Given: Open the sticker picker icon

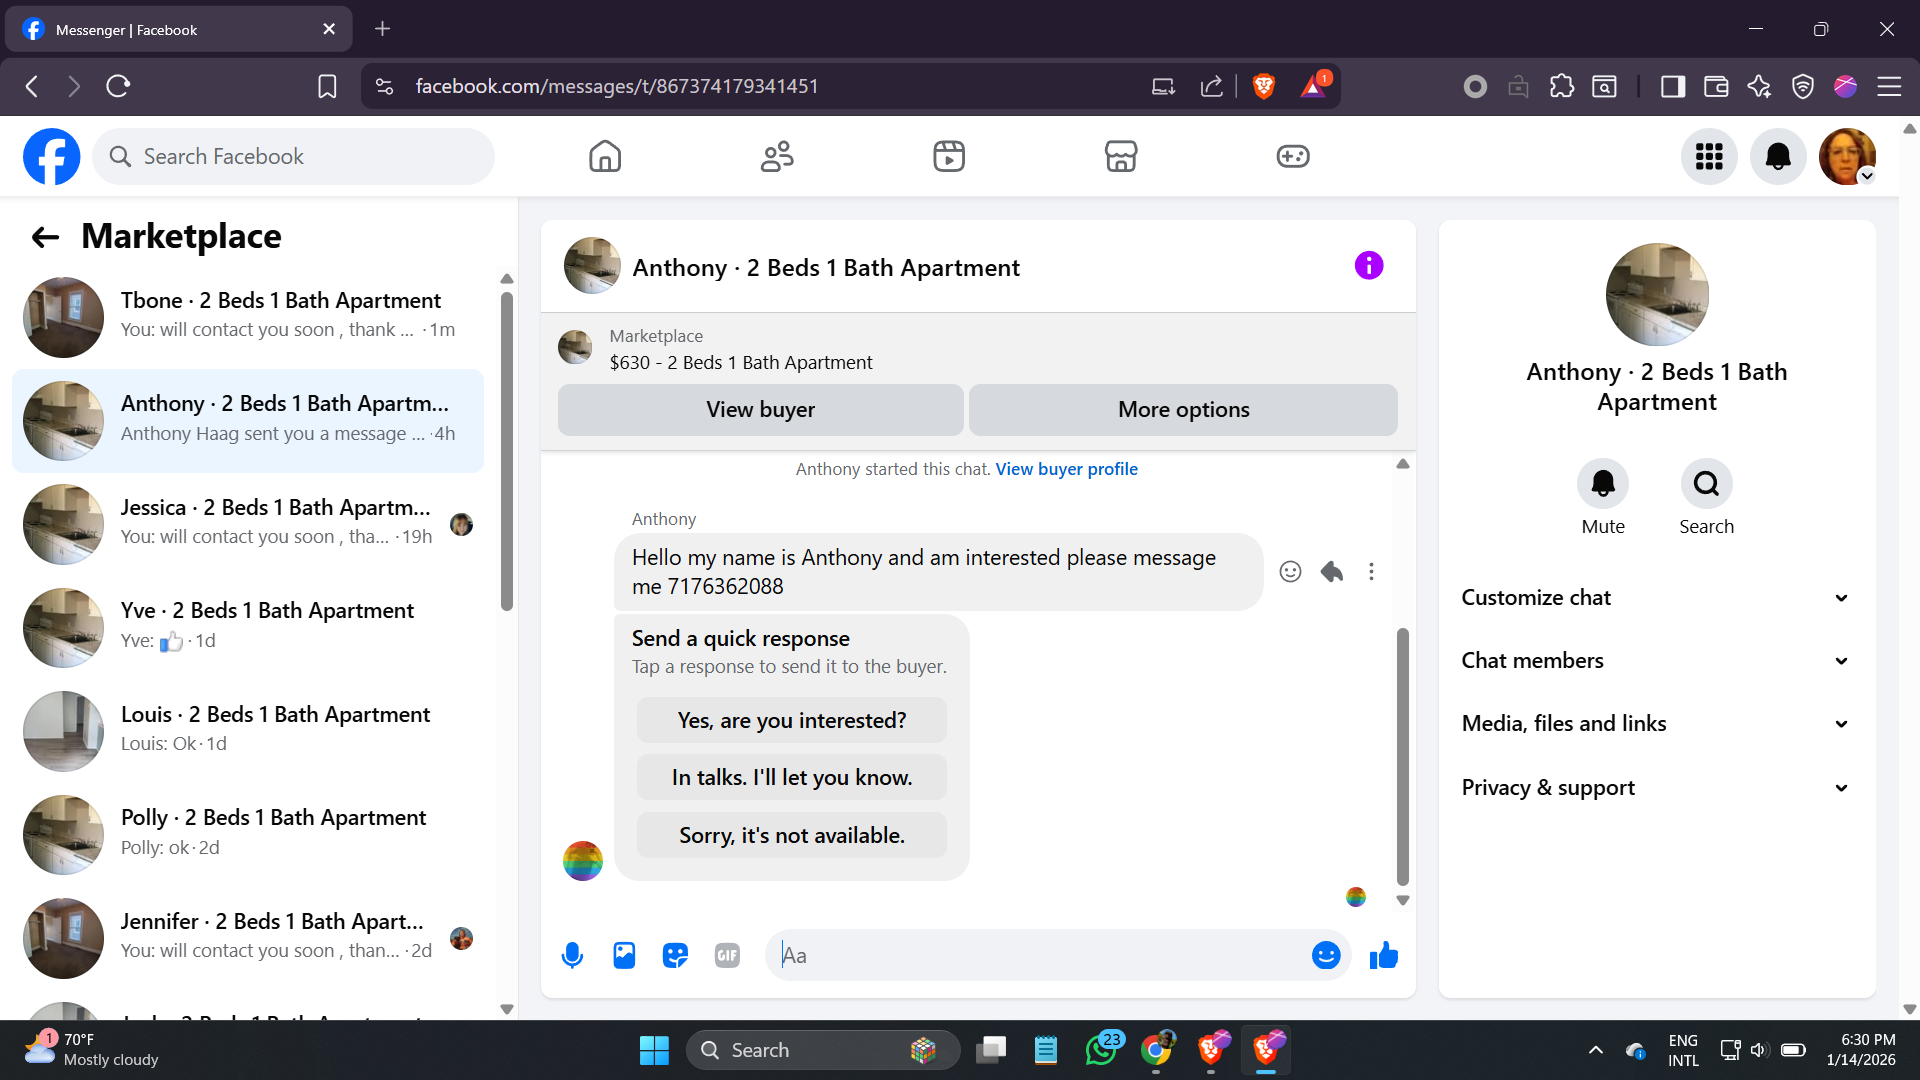Looking at the screenshot, I should [x=676, y=956].
